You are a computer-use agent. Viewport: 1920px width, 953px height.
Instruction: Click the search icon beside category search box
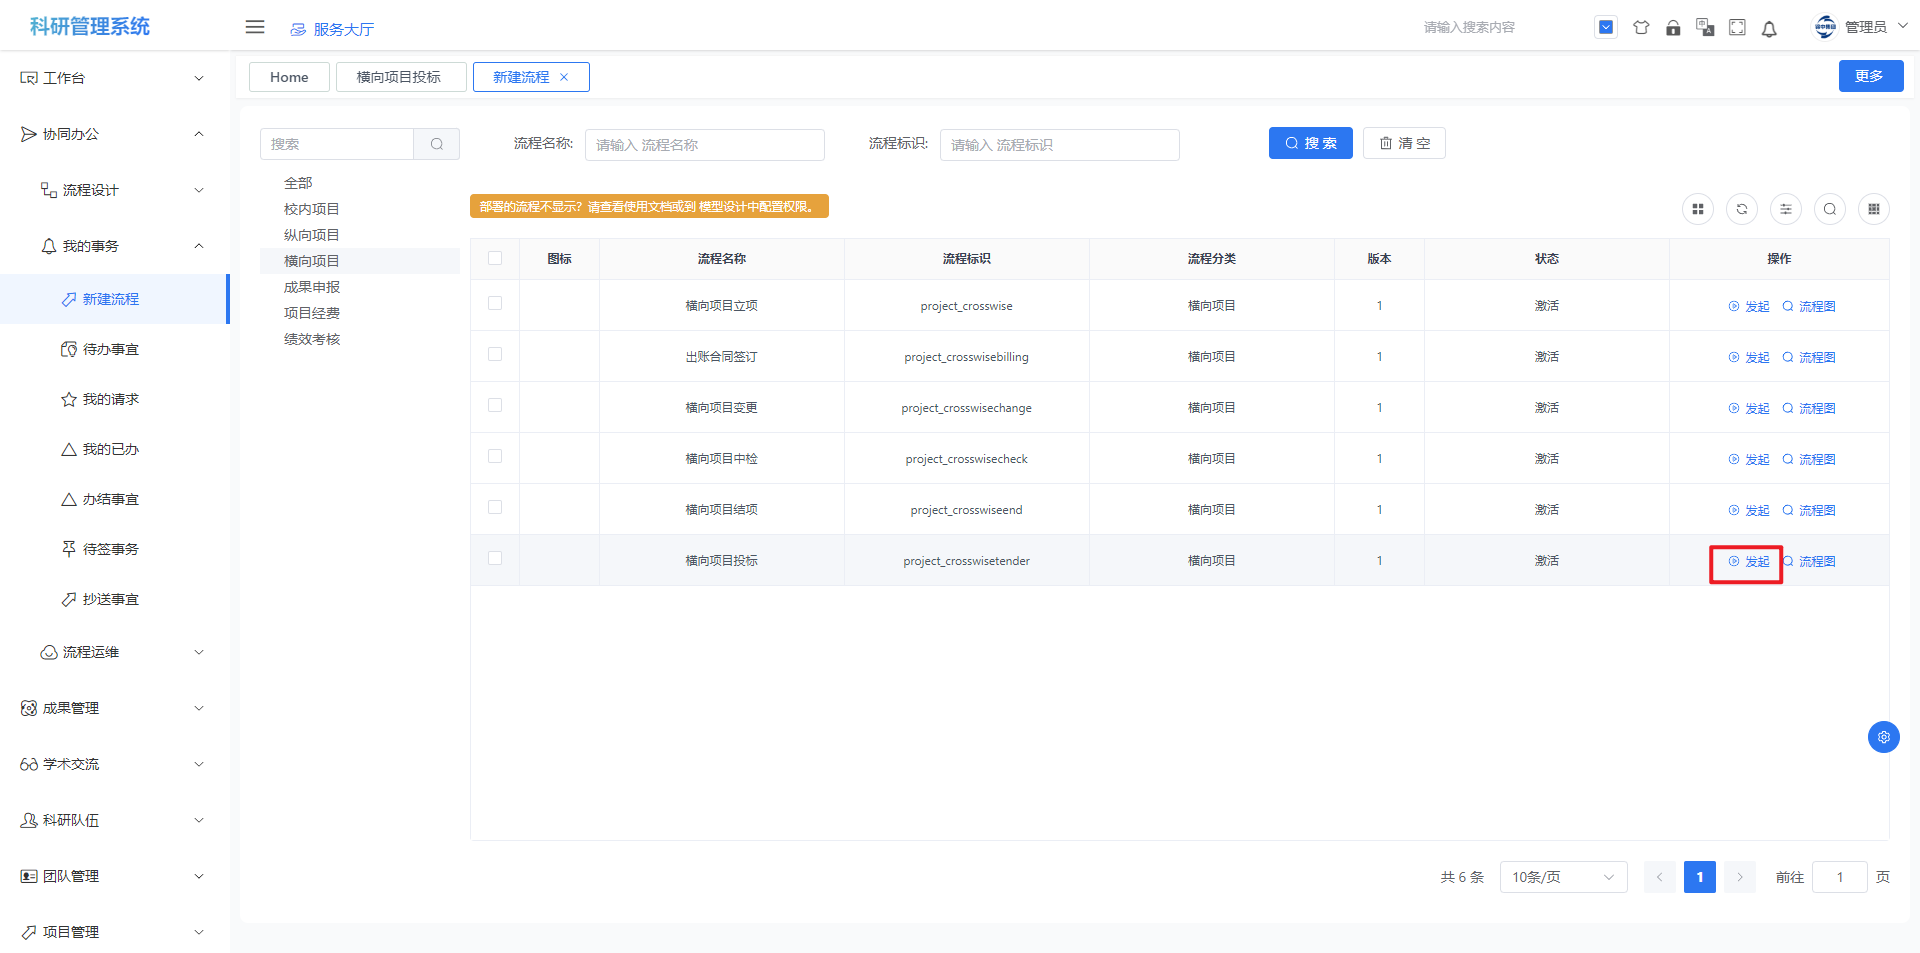coord(437,144)
